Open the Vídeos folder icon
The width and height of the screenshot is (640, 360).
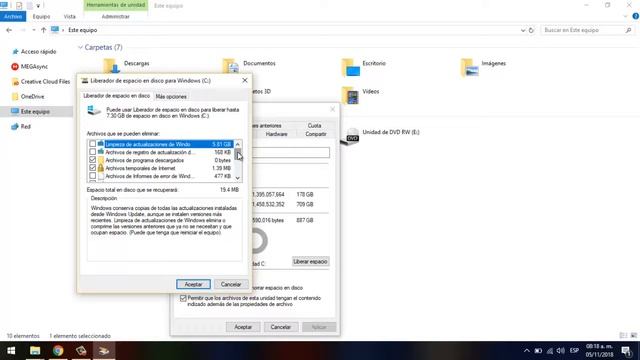tap(350, 96)
